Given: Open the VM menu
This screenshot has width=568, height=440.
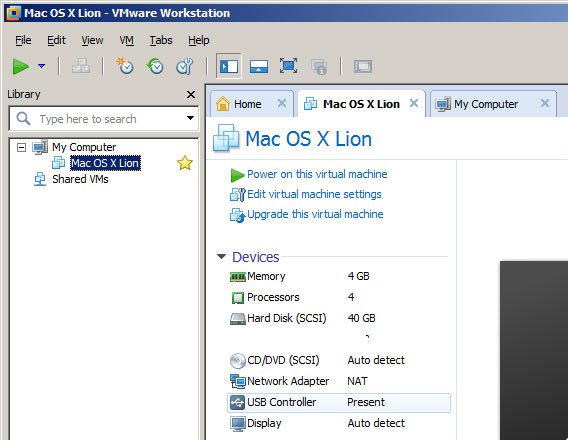Looking at the screenshot, I should pos(126,40).
